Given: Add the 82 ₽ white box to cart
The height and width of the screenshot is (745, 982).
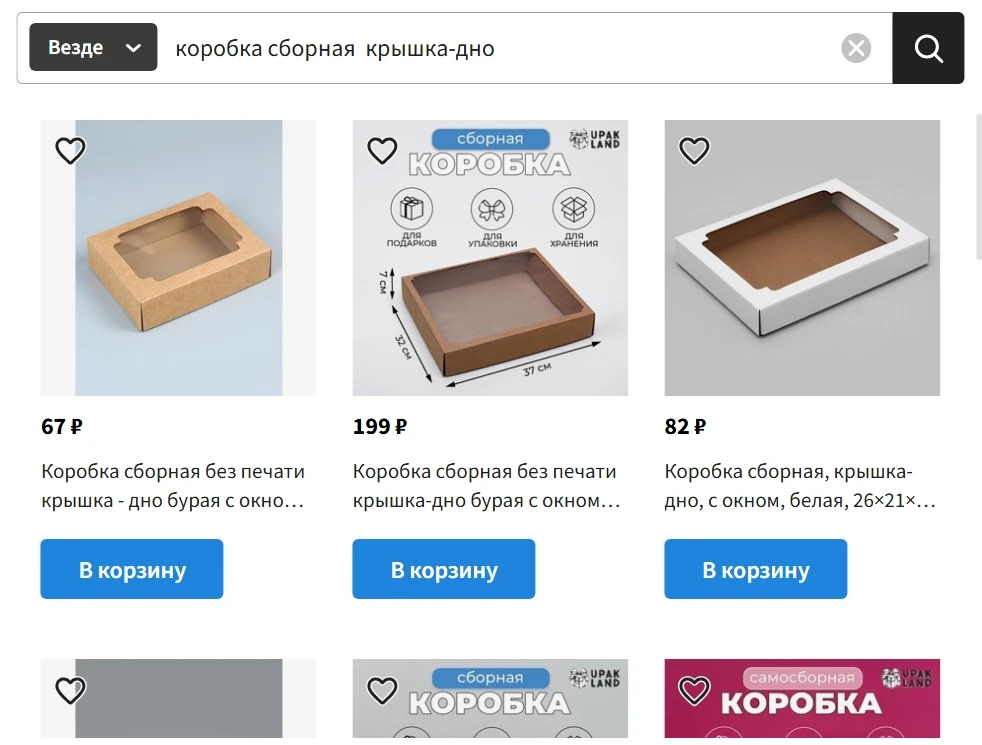Looking at the screenshot, I should (756, 569).
